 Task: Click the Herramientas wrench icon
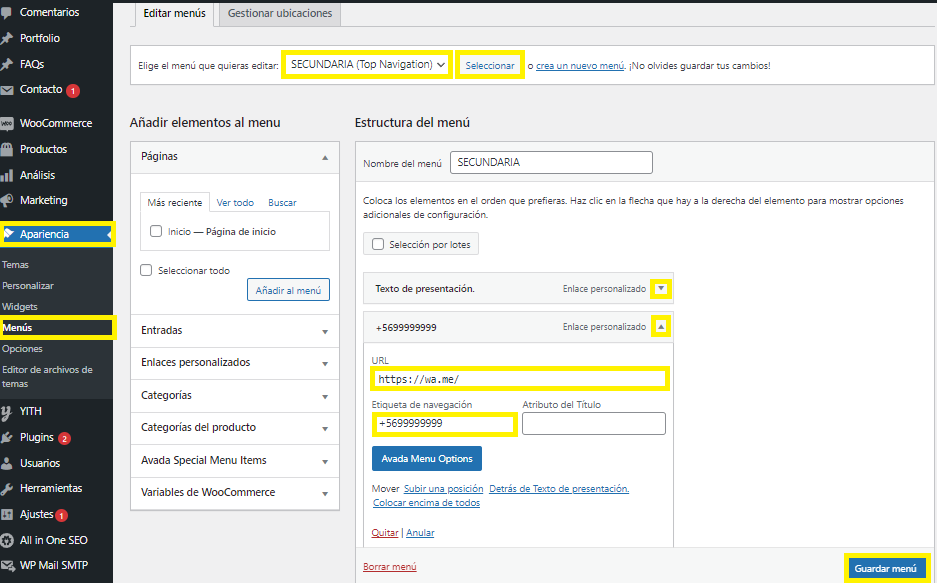[x=7, y=489]
